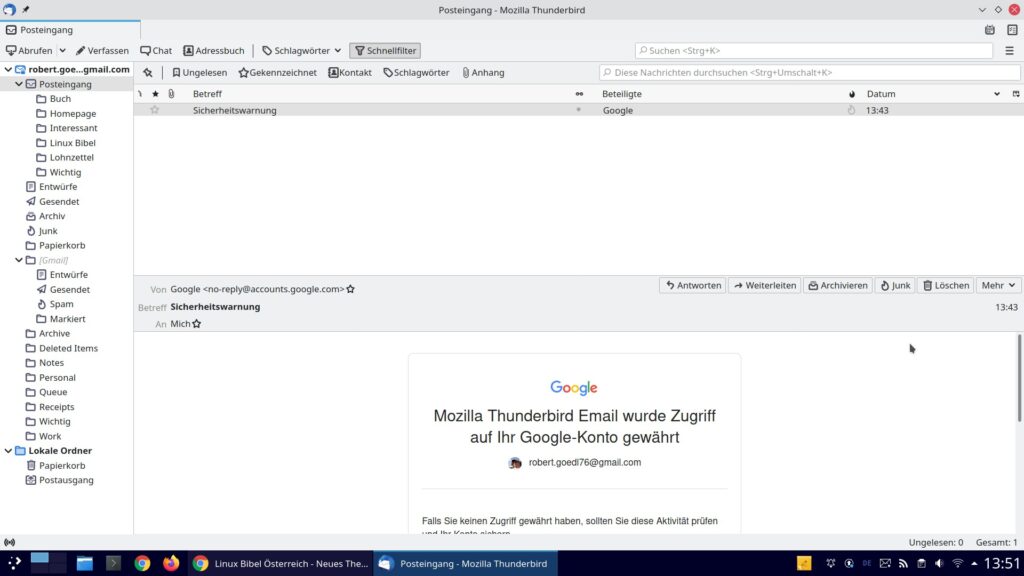
Task: Open the calendar icon in tab bar
Action: pos(990,30)
